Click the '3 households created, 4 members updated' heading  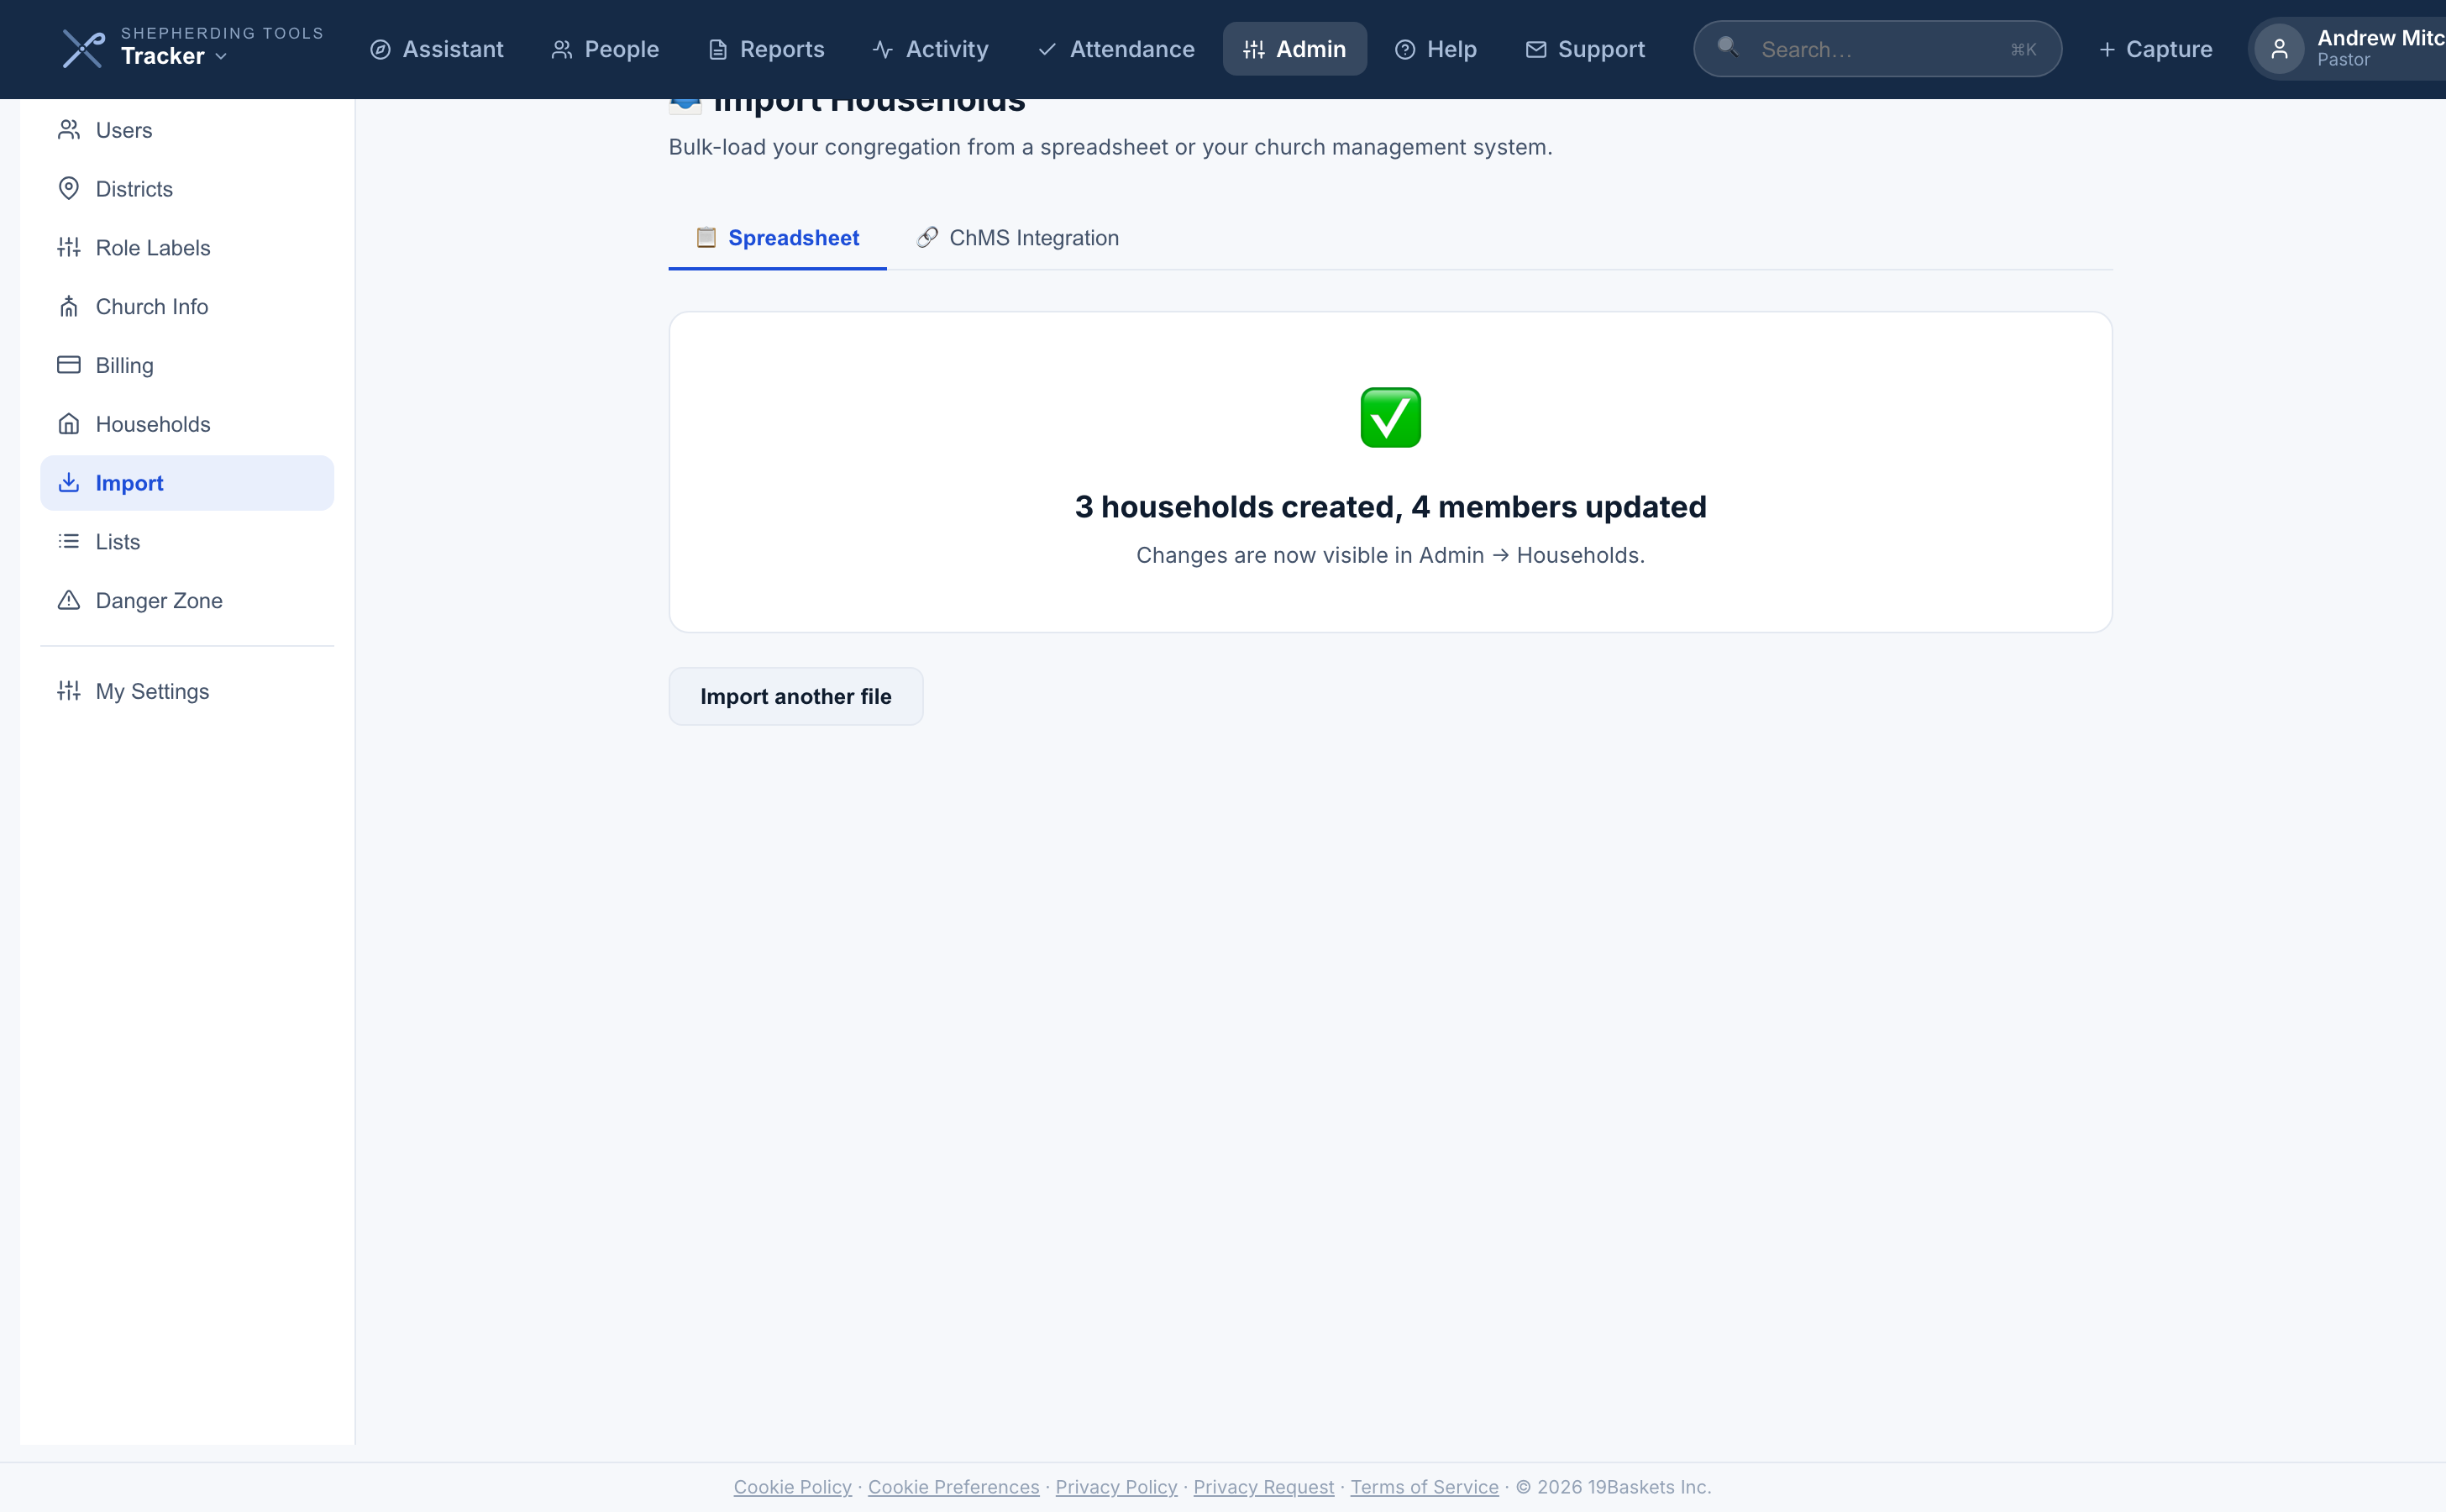[1390, 507]
